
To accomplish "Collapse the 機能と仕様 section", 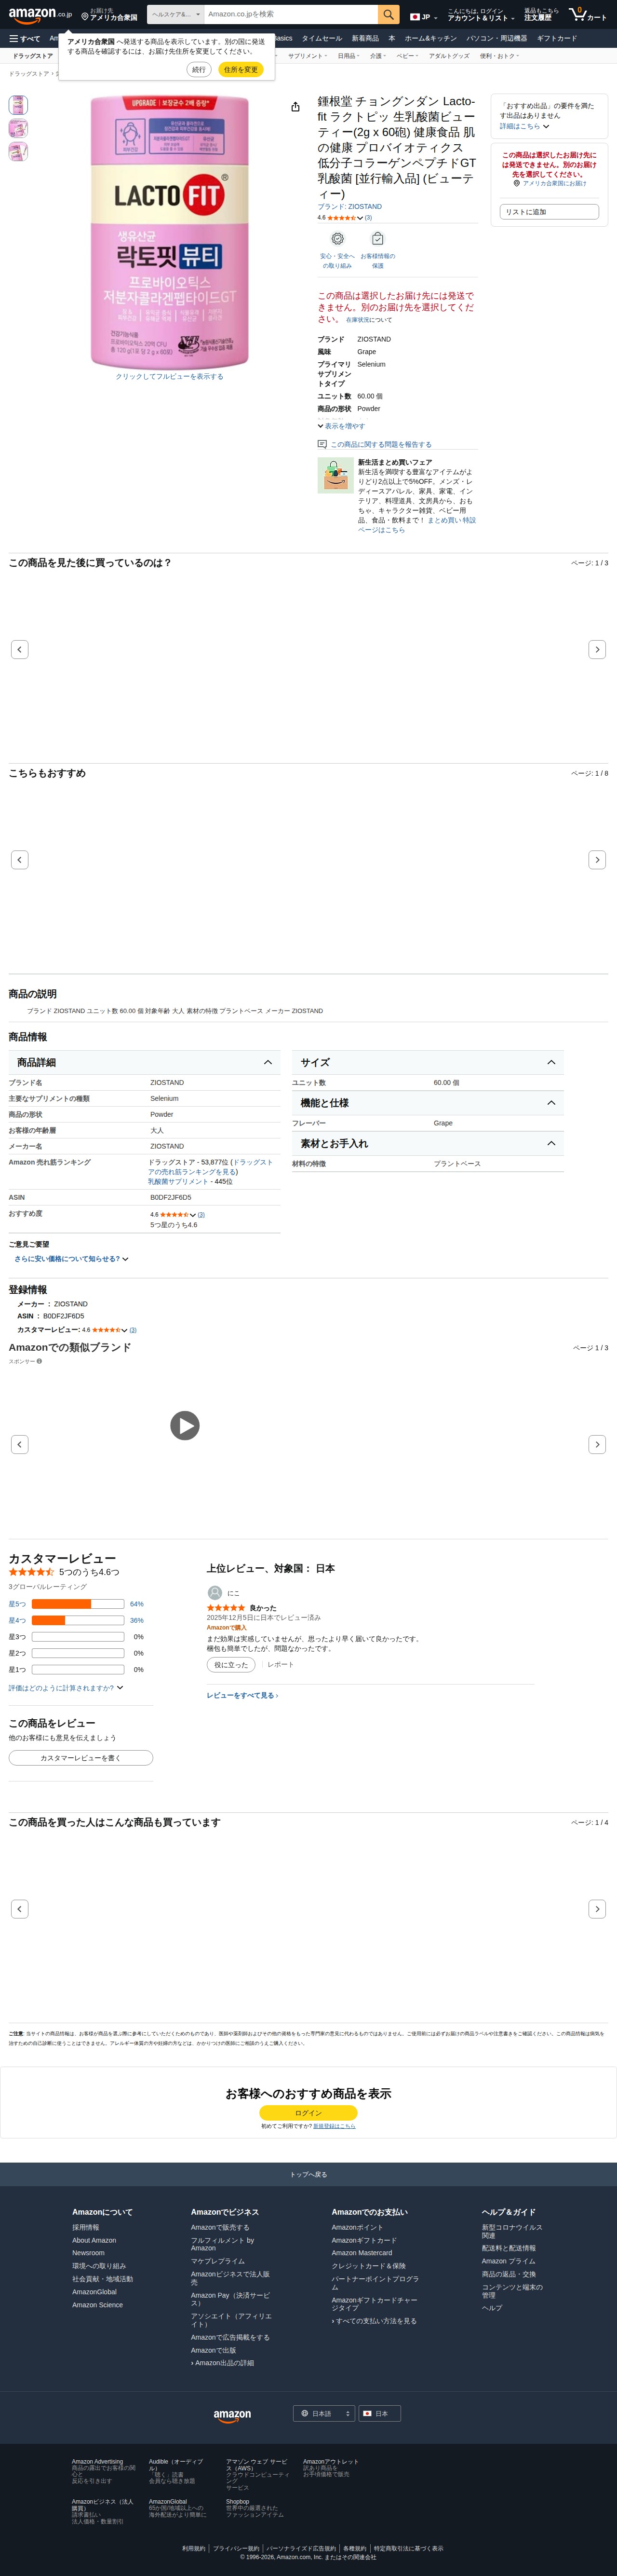I will click(x=428, y=1103).
